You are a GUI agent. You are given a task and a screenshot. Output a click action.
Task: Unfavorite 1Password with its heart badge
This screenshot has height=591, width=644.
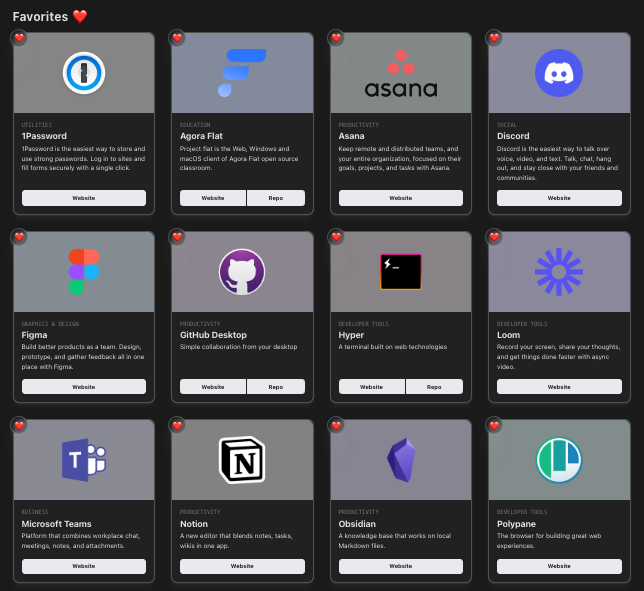click(19, 38)
